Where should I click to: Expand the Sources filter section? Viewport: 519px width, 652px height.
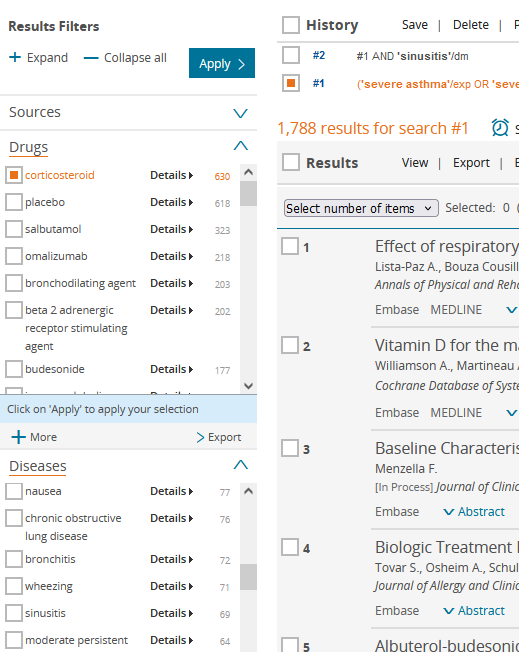(x=240, y=113)
